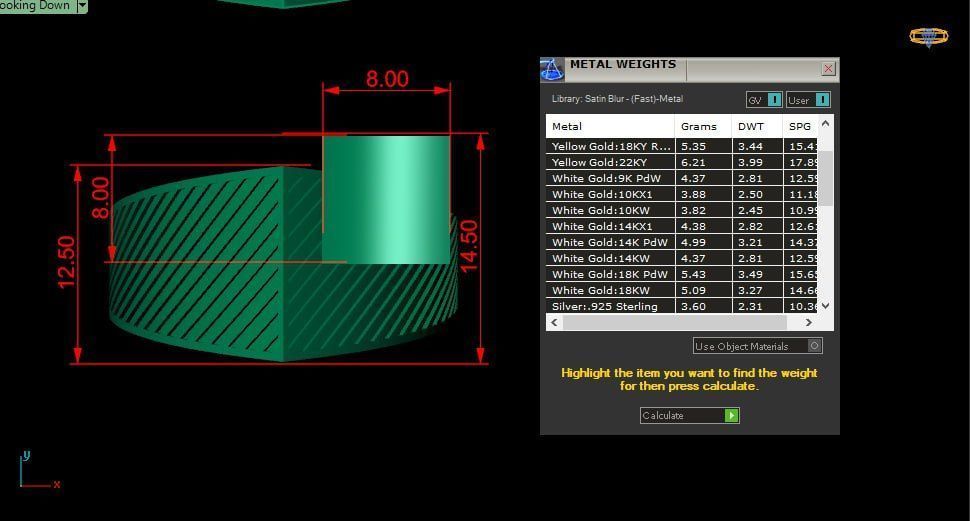This screenshot has width=970, height=521.
Task: Sort by the SPG column header
Action: [800, 126]
